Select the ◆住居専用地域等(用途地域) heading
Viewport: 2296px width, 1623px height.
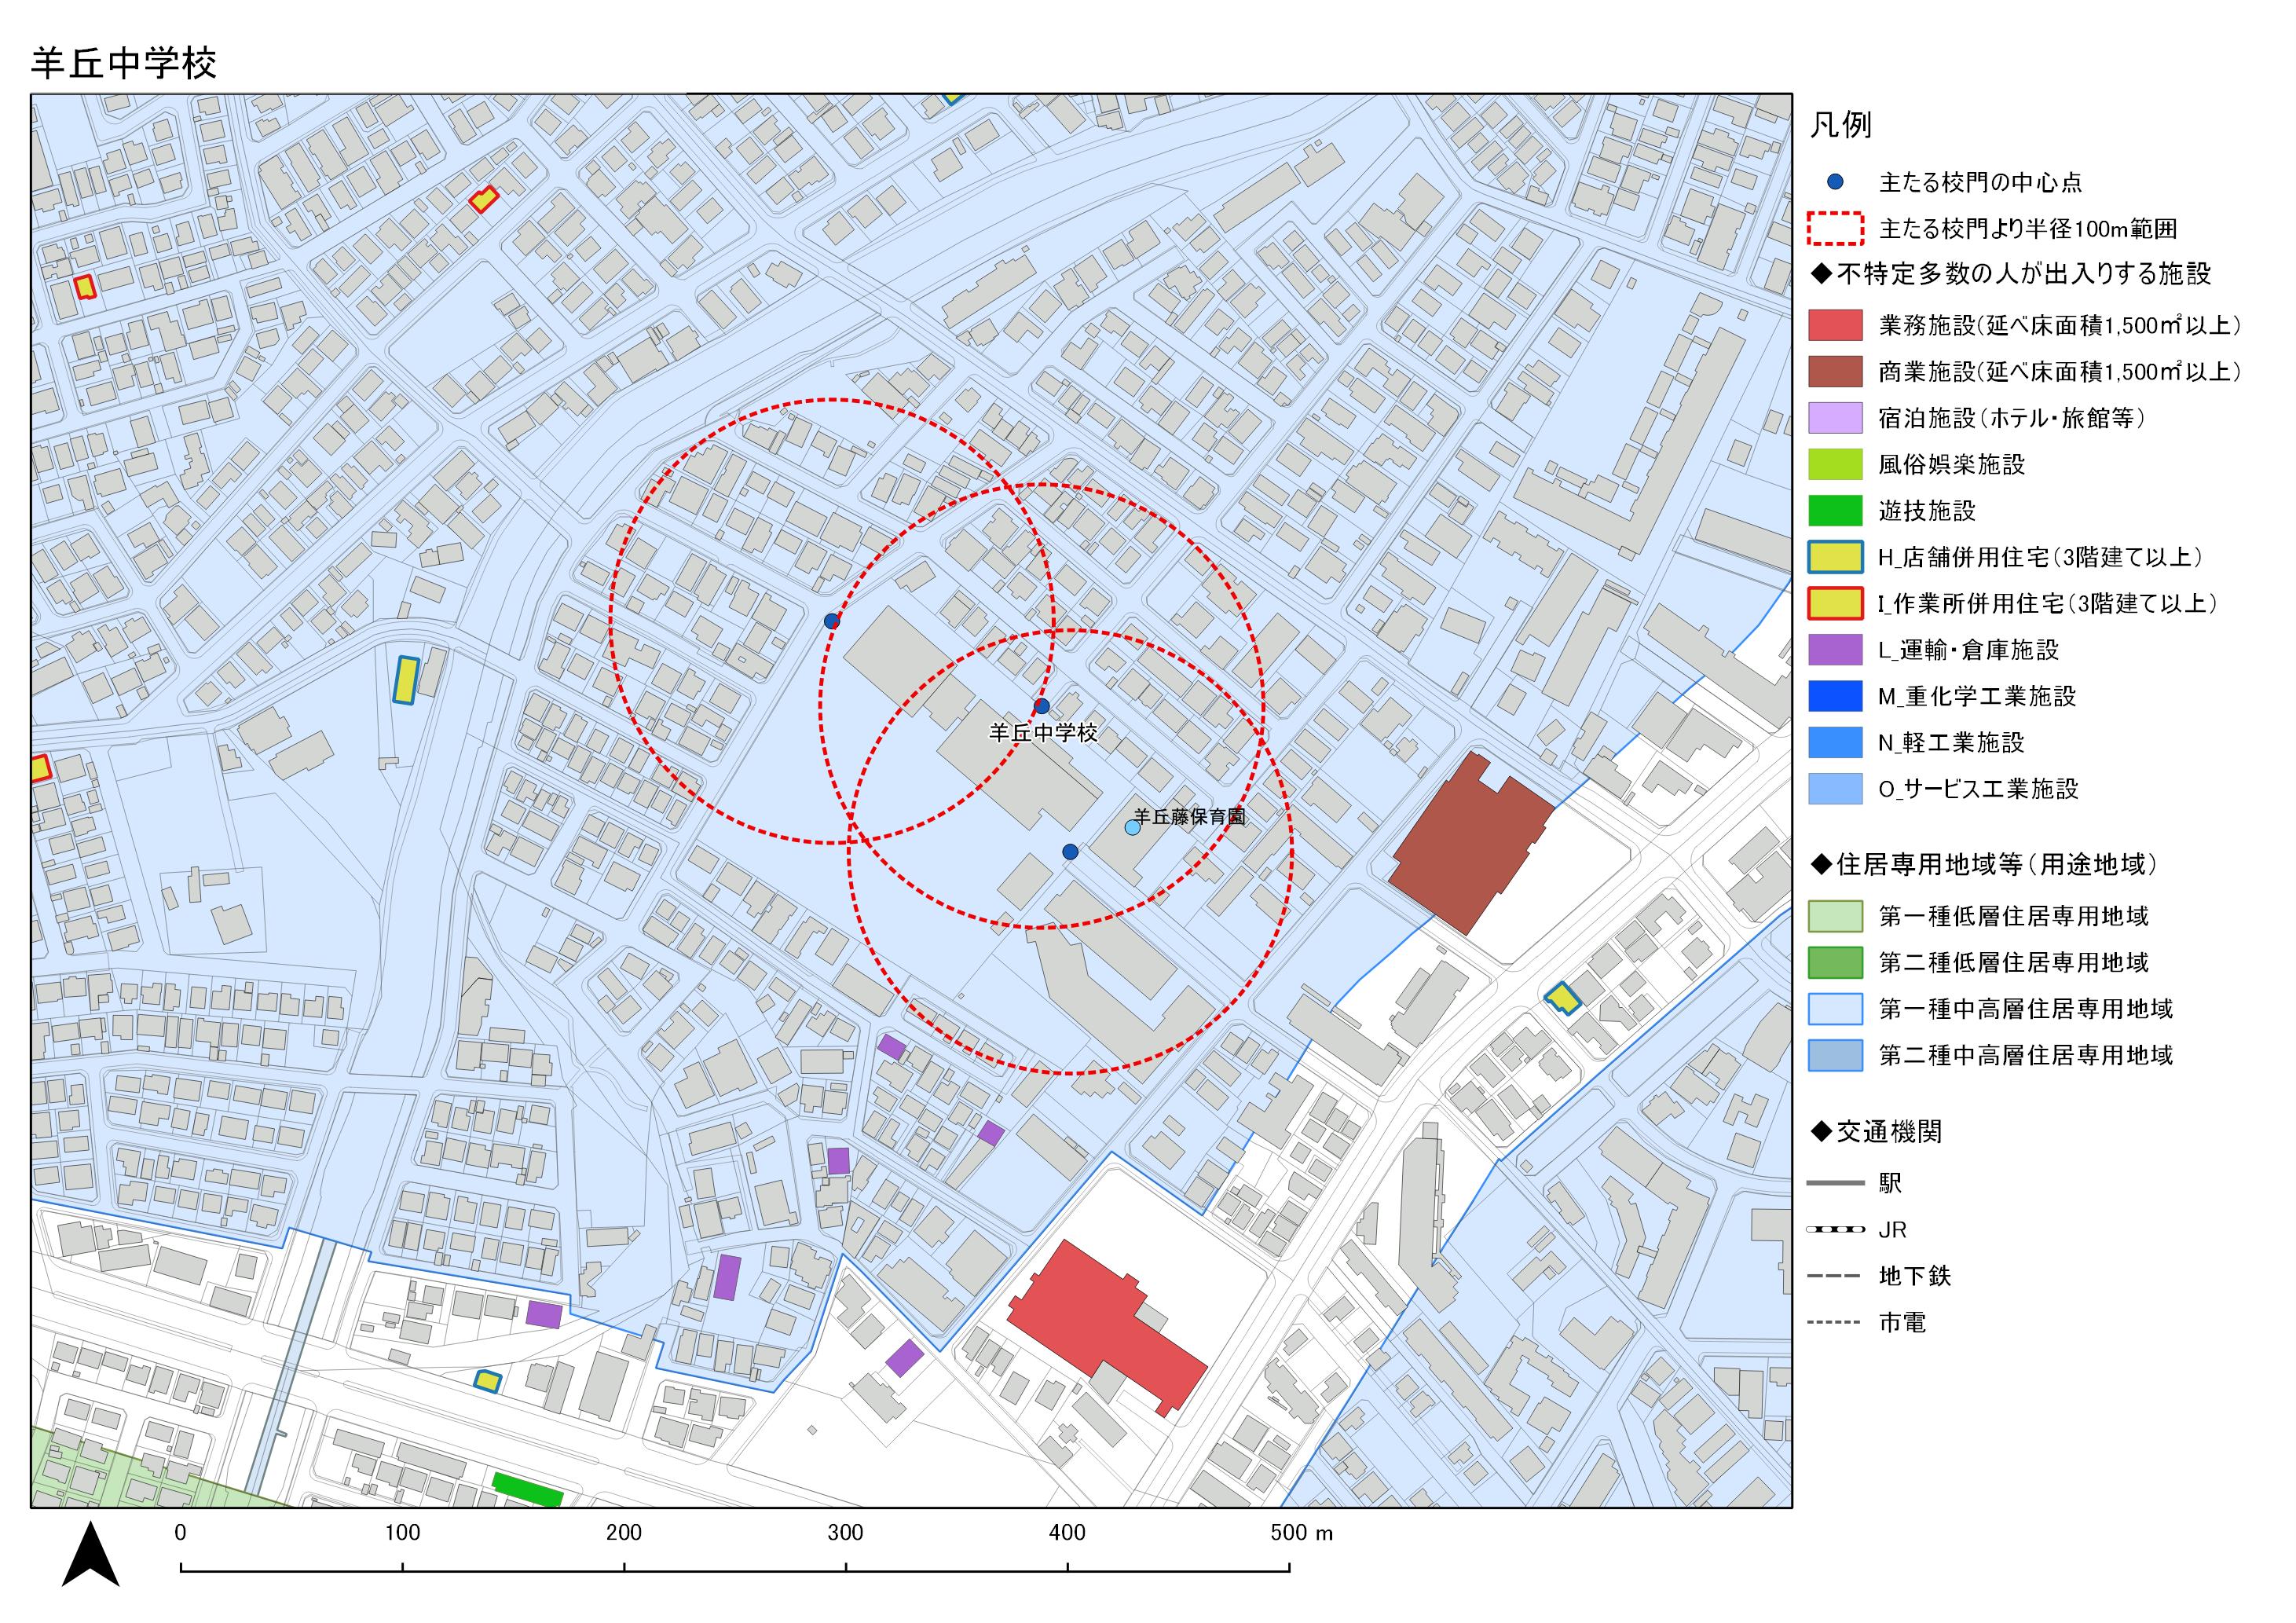pos(1984,865)
